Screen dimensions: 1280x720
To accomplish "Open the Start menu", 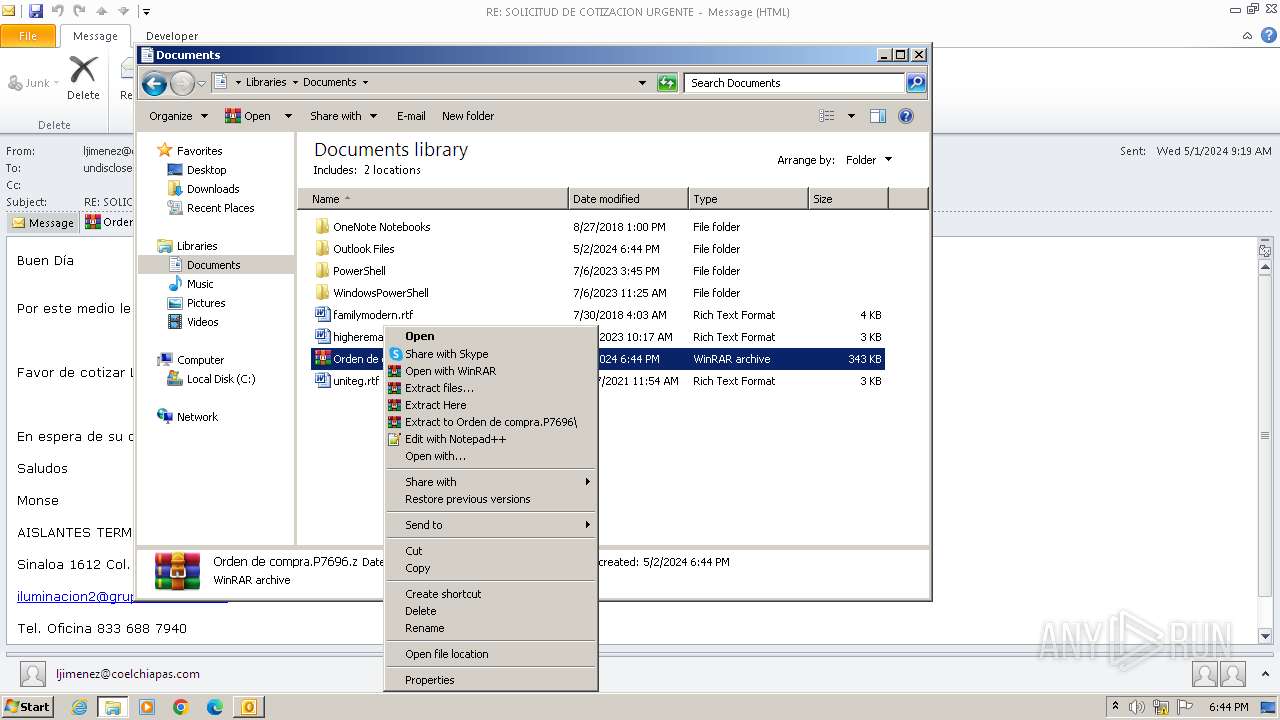I will coord(27,707).
